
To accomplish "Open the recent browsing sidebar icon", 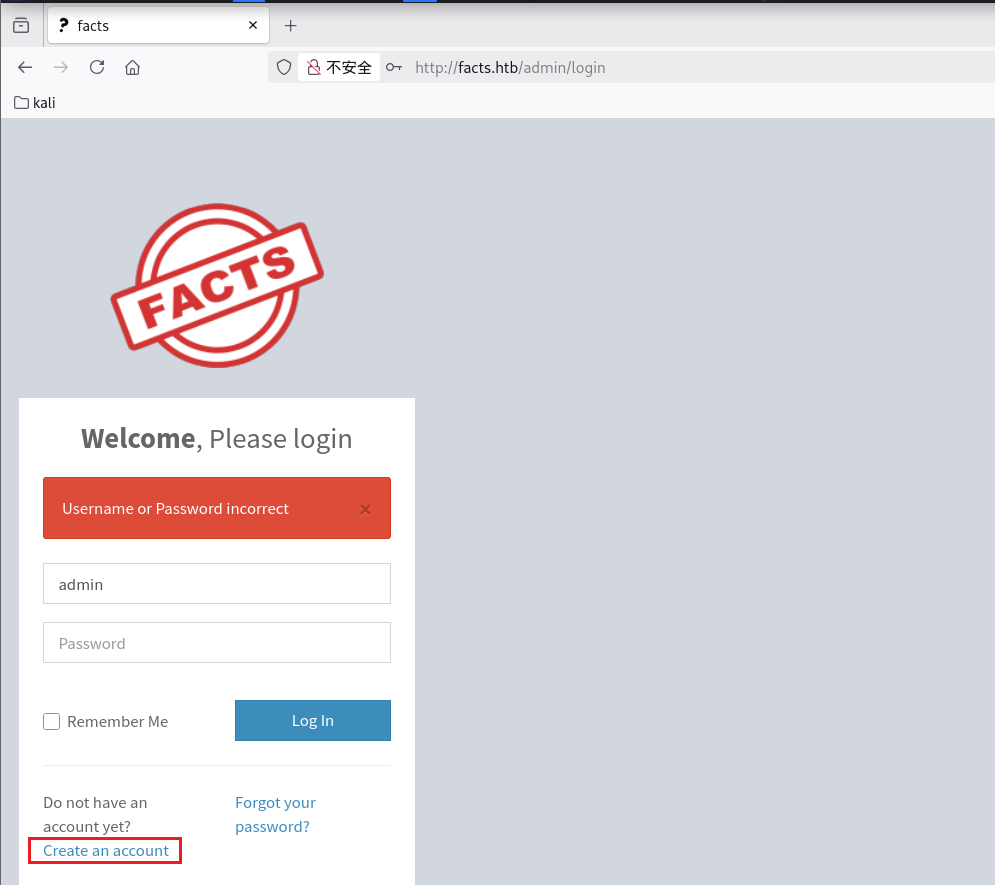I will 21,26.
